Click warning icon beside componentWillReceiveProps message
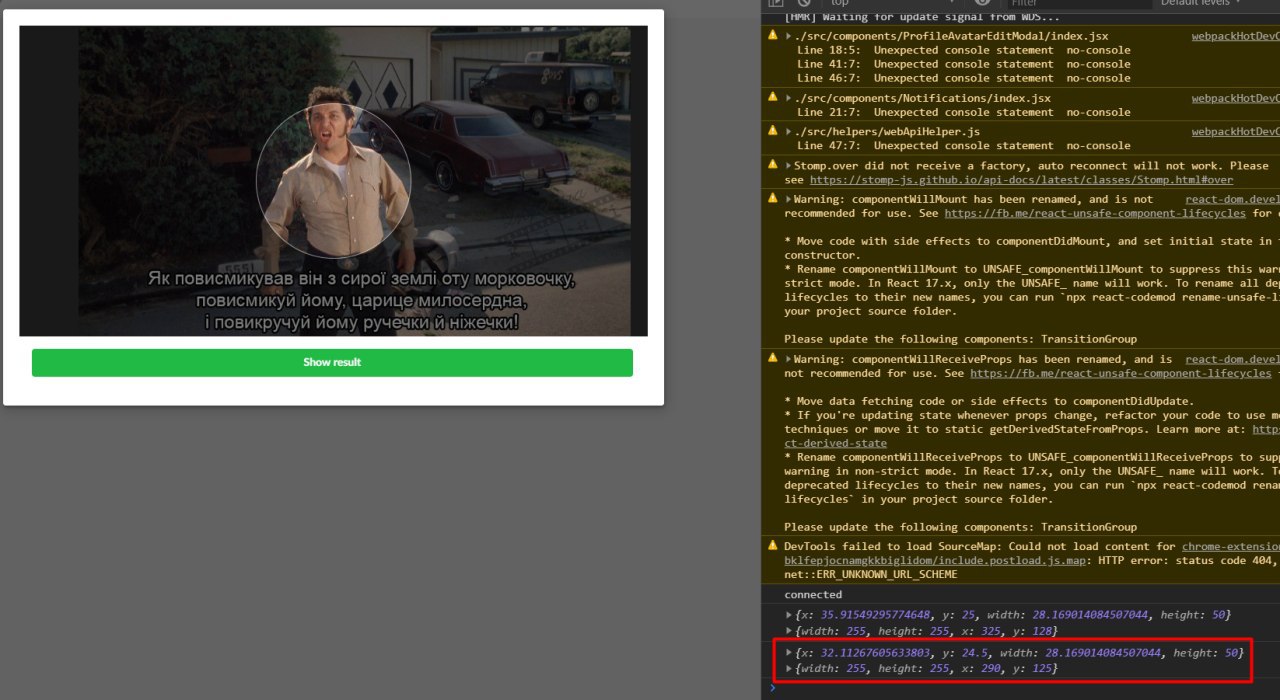Viewport: 1280px width, 700px height. tap(772, 358)
